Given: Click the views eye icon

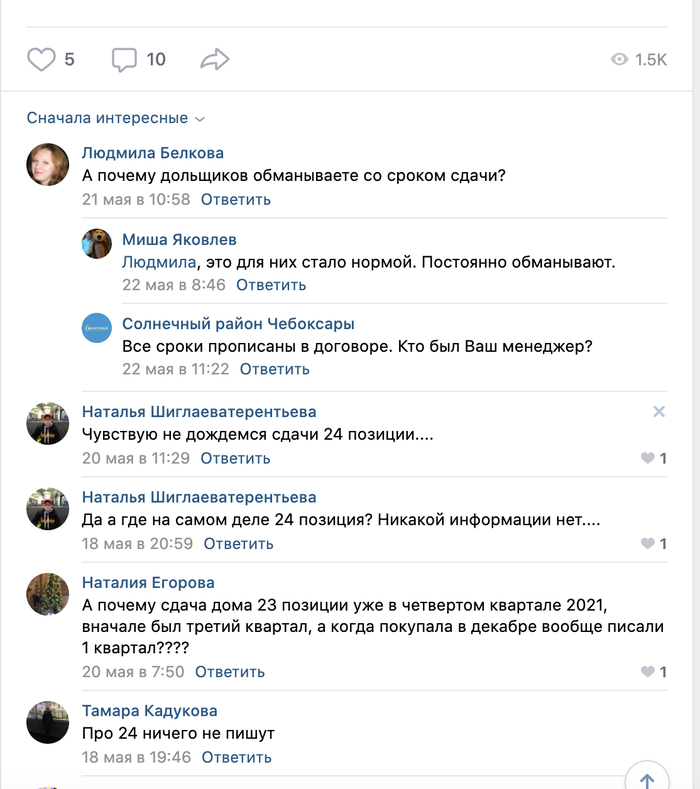Looking at the screenshot, I should click(x=619, y=60).
